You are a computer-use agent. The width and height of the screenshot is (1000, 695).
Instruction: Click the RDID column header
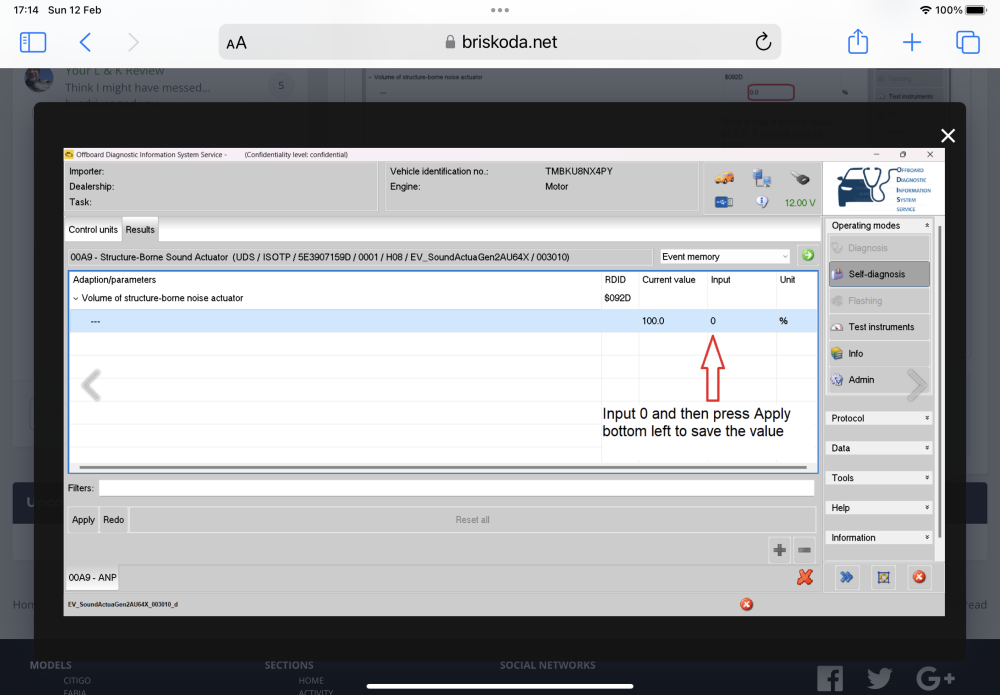coord(615,280)
